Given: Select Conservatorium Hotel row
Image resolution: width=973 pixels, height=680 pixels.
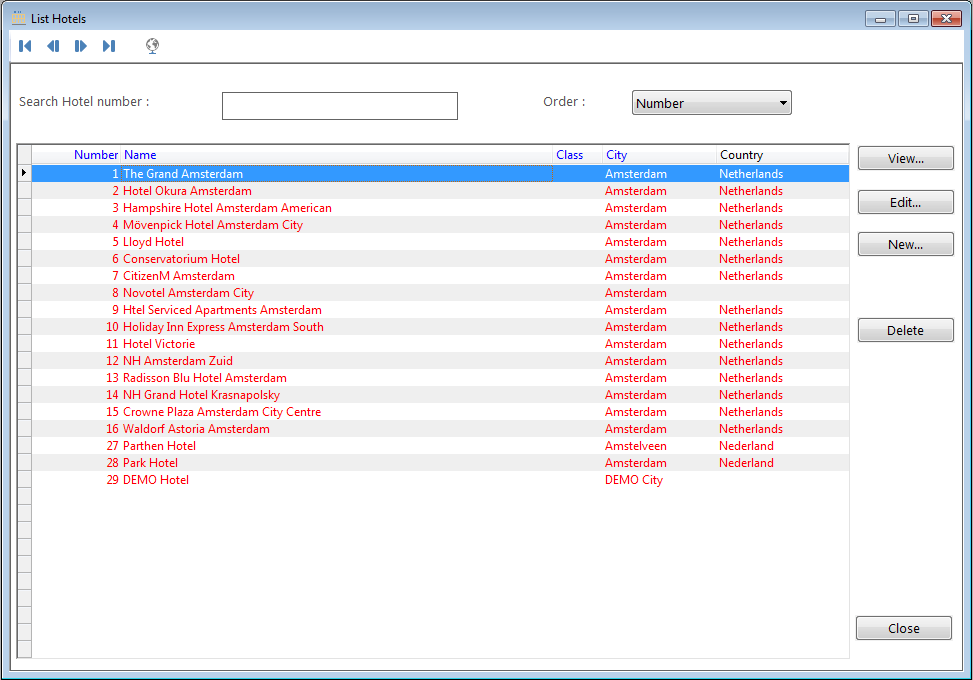Looking at the screenshot, I should point(440,259).
